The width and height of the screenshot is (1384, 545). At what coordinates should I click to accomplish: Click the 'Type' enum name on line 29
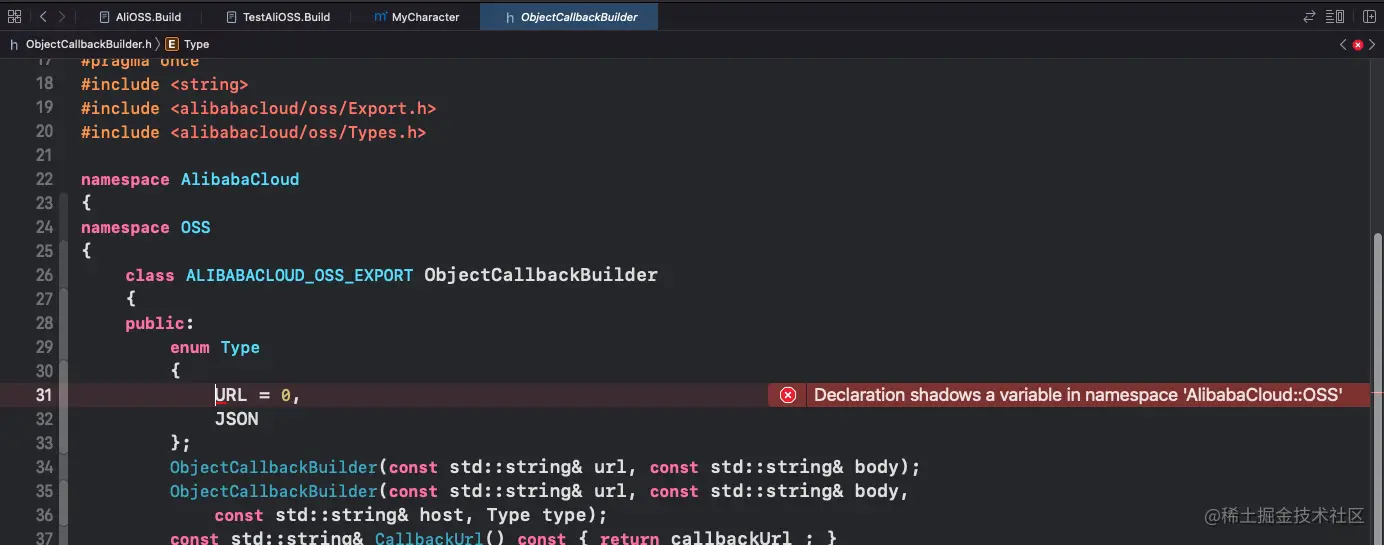(240, 347)
